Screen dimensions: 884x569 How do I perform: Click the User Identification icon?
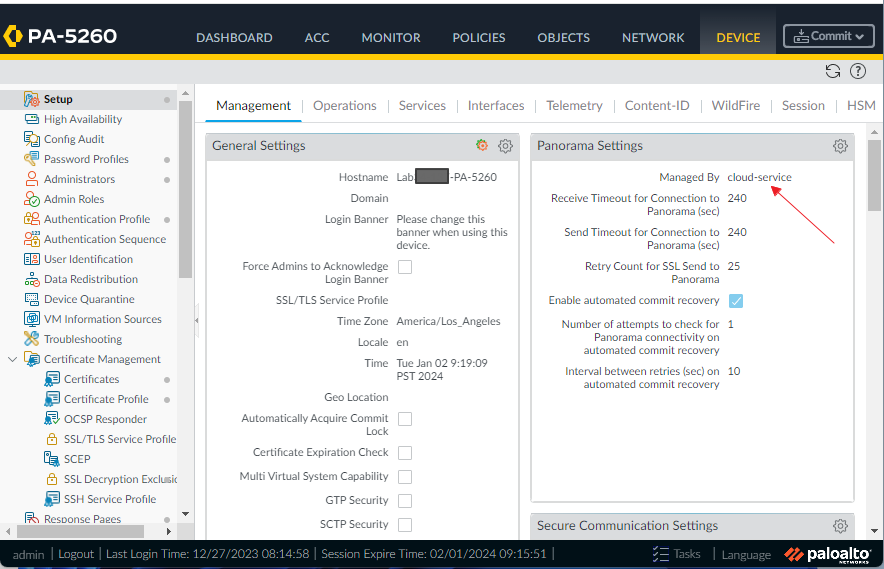32,259
